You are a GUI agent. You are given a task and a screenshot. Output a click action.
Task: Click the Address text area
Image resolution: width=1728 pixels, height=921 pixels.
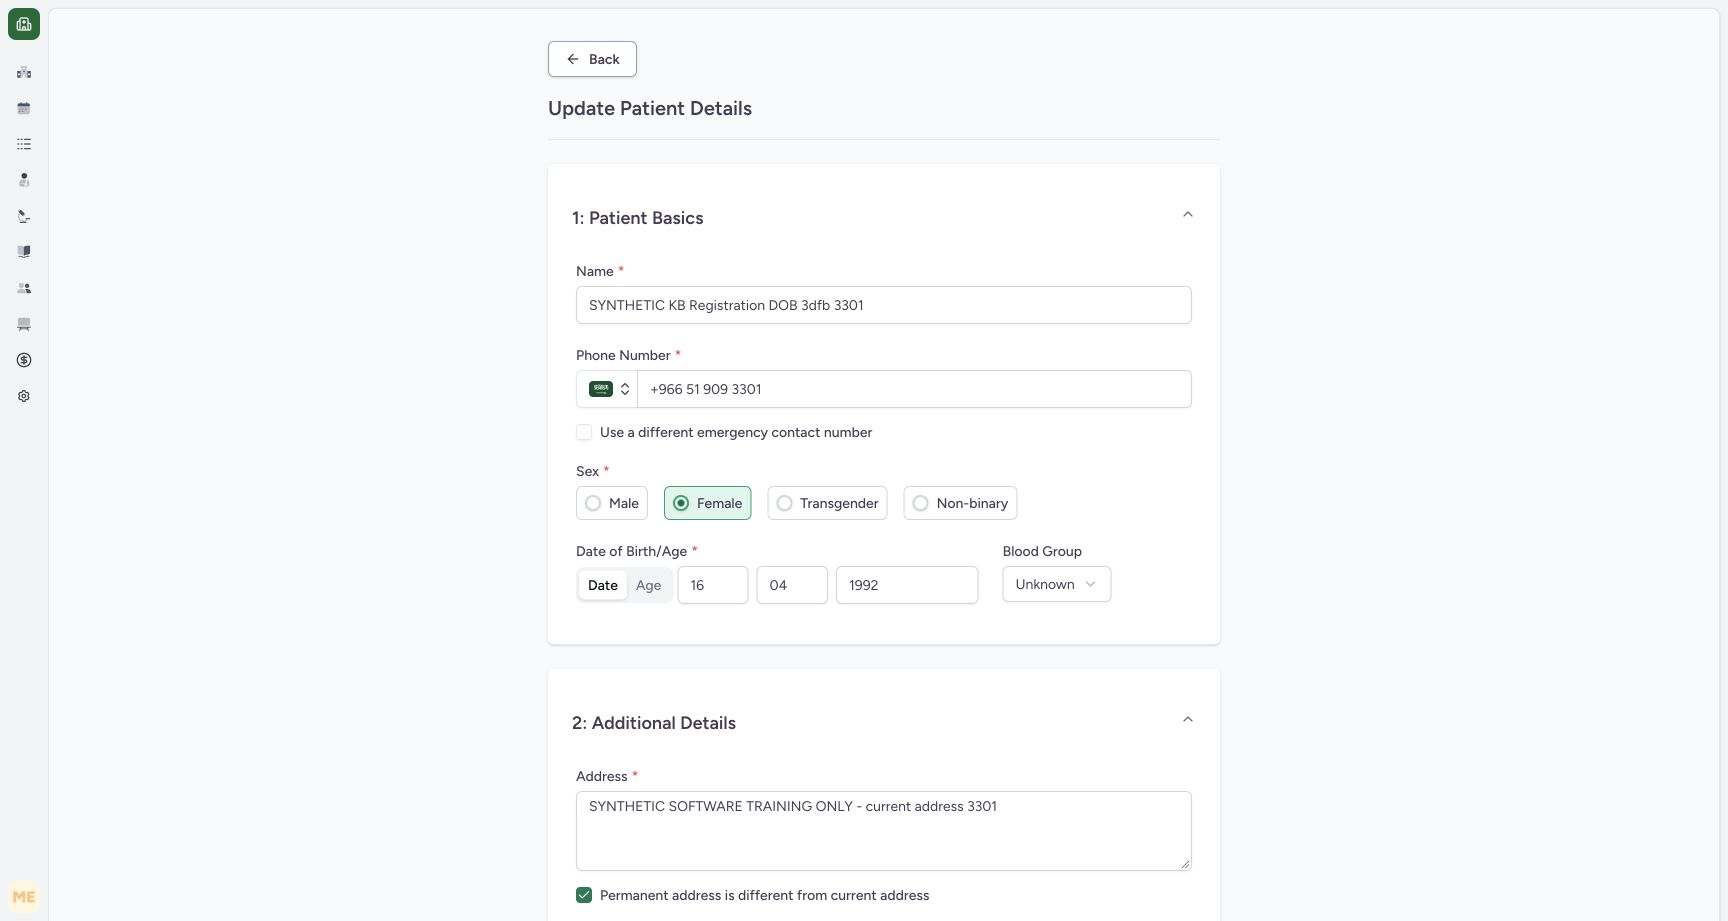point(884,831)
